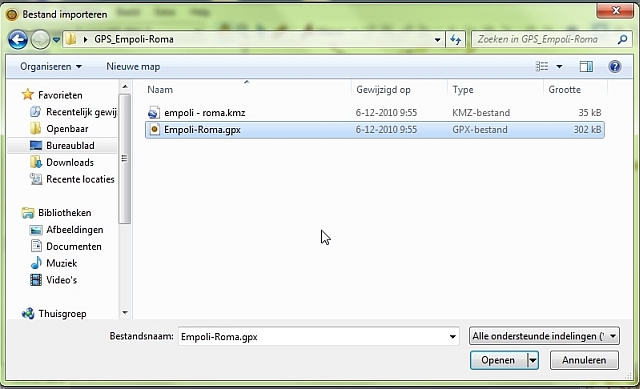Click the greyed forward navigation arrow
This screenshot has height=389, width=640.
coord(40,40)
